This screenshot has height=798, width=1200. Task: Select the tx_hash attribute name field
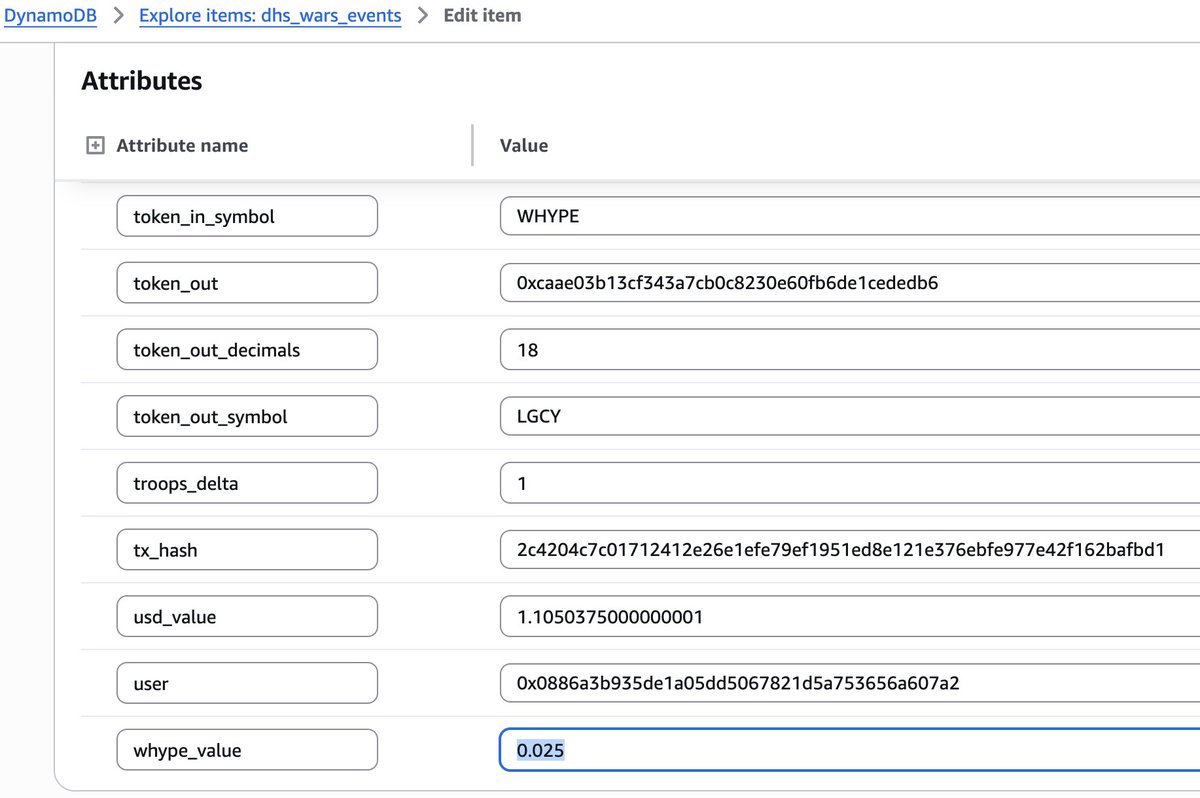247,550
